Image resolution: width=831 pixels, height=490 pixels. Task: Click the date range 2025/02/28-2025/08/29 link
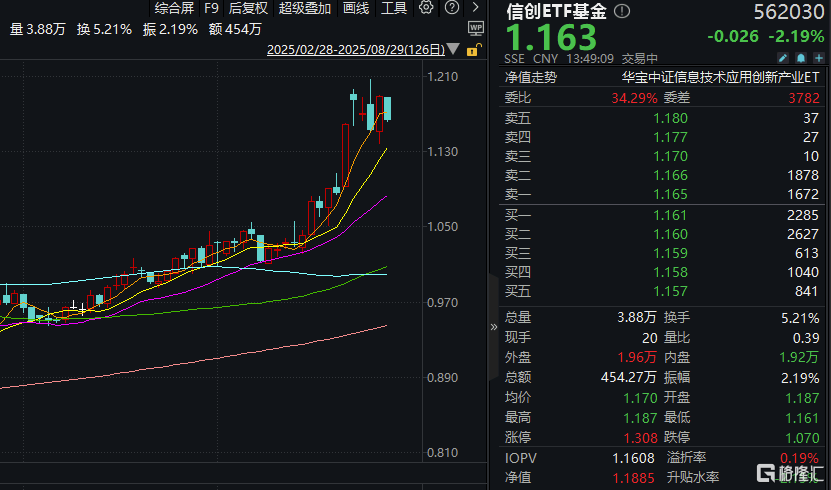point(356,50)
